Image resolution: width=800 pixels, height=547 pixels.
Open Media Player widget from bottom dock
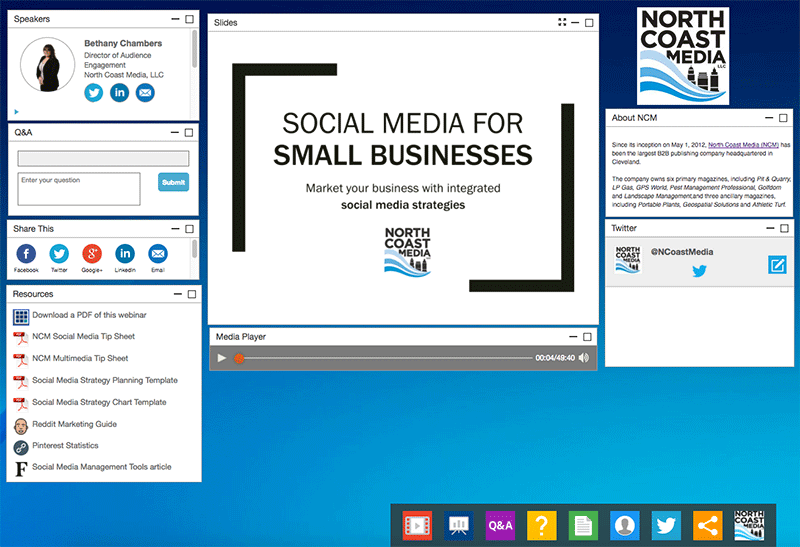[417, 525]
